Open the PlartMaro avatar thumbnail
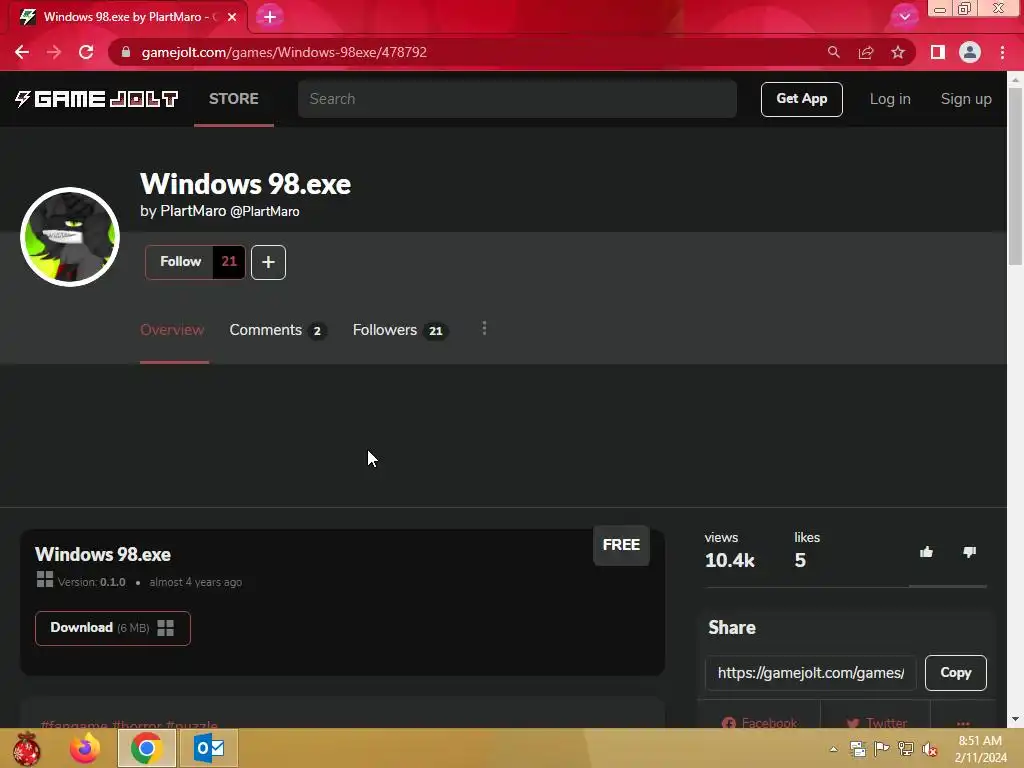The image size is (1024, 768). [x=70, y=237]
